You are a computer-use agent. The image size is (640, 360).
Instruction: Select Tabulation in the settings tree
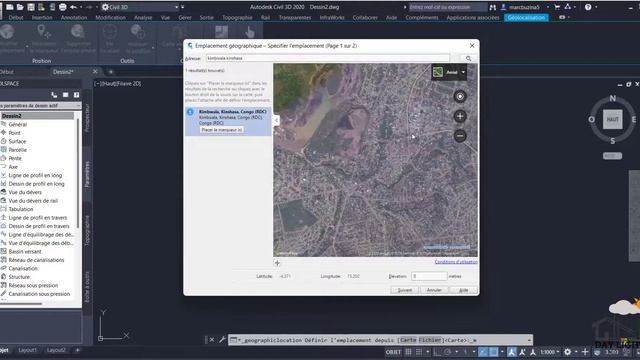pos(21,209)
